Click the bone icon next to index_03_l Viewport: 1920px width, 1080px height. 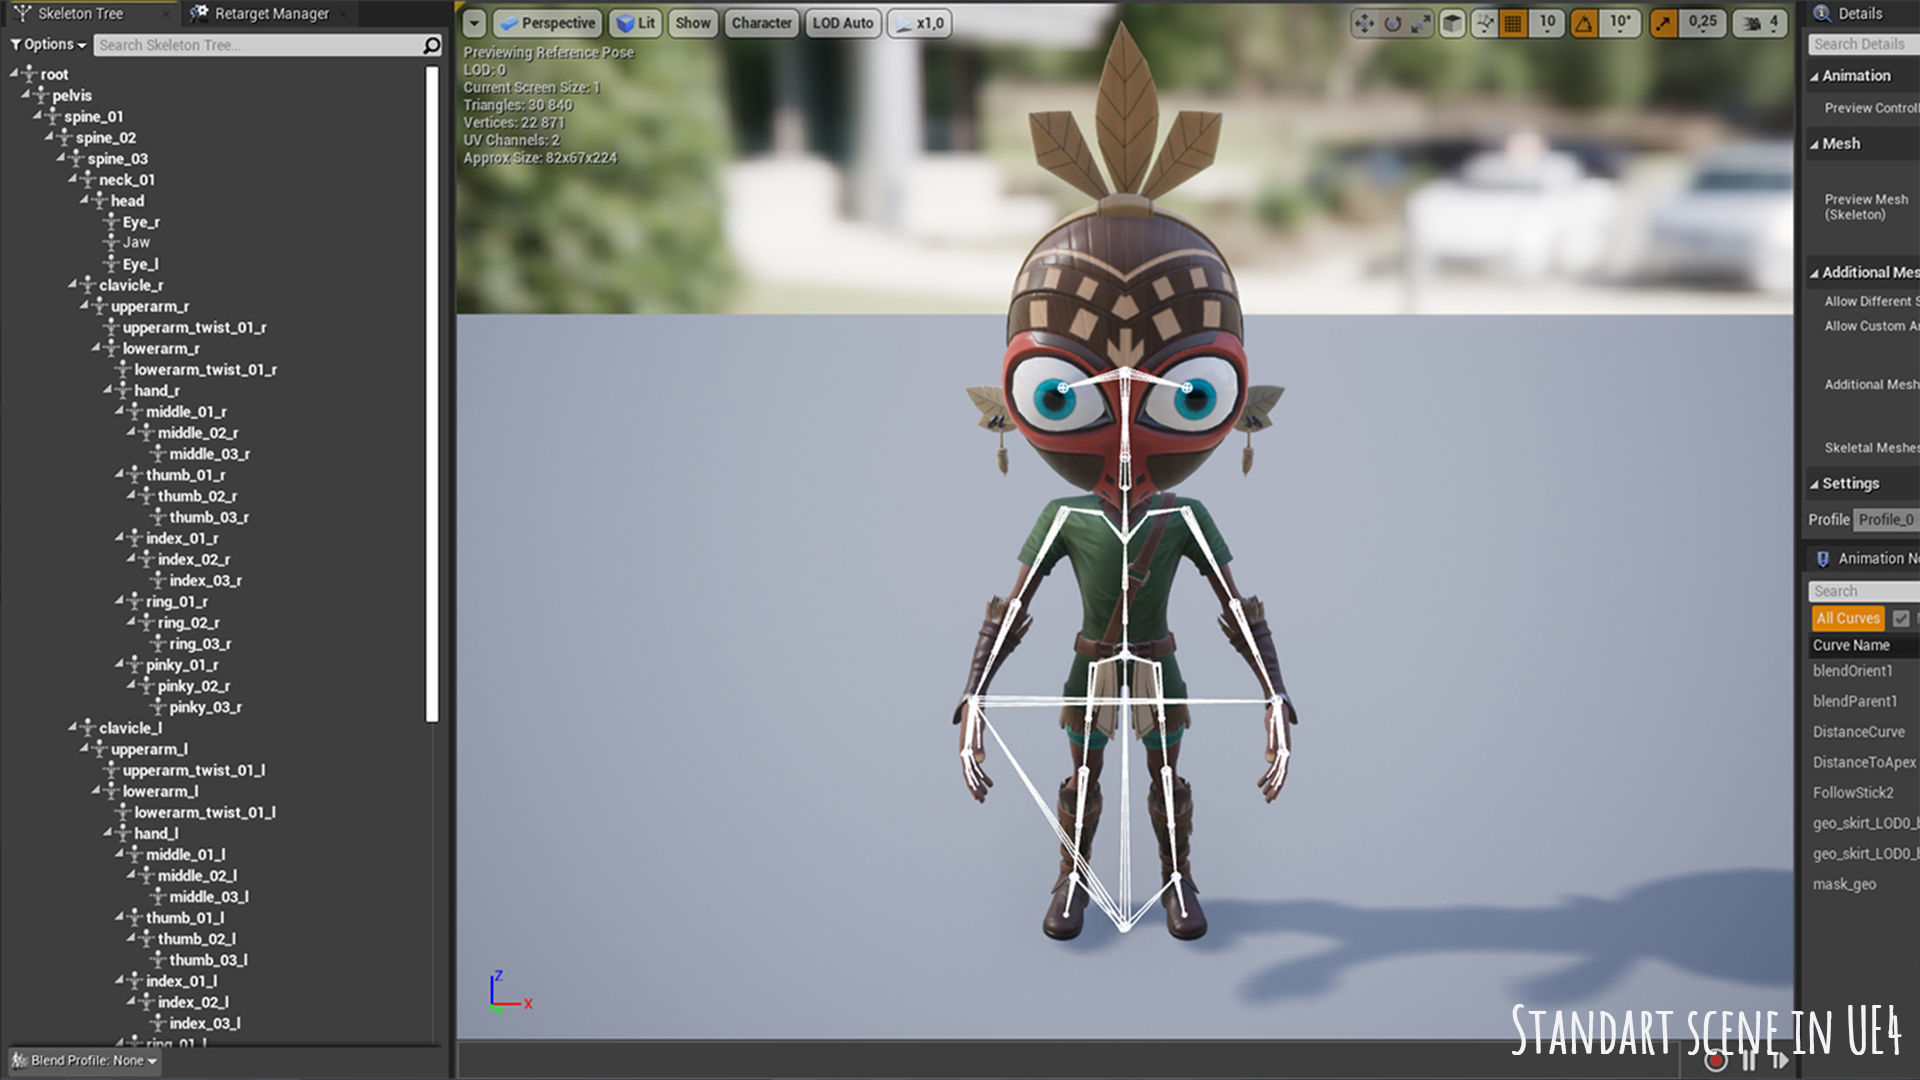pyautogui.click(x=158, y=1023)
